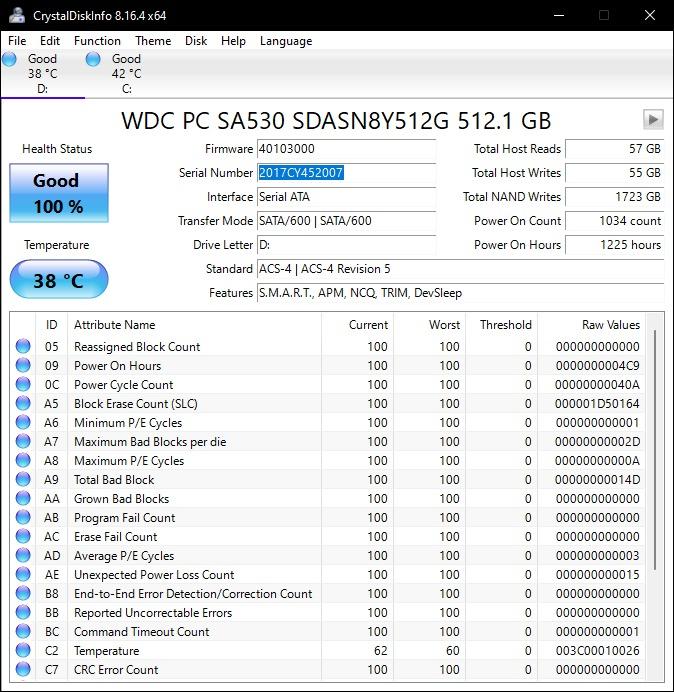The image size is (674, 692).
Task: Click the status icon for Average P/E Cycles
Action: [x=23, y=555]
